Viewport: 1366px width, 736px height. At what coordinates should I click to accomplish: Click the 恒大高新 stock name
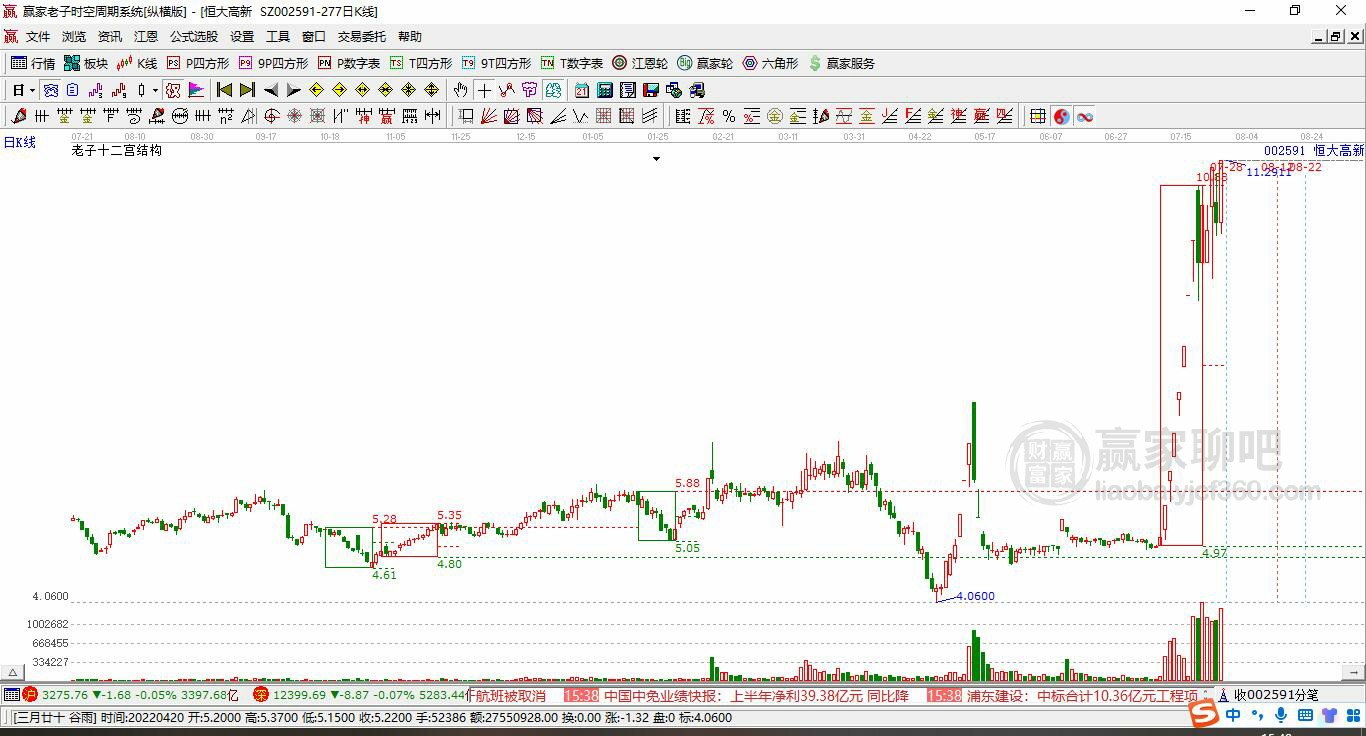1338,151
